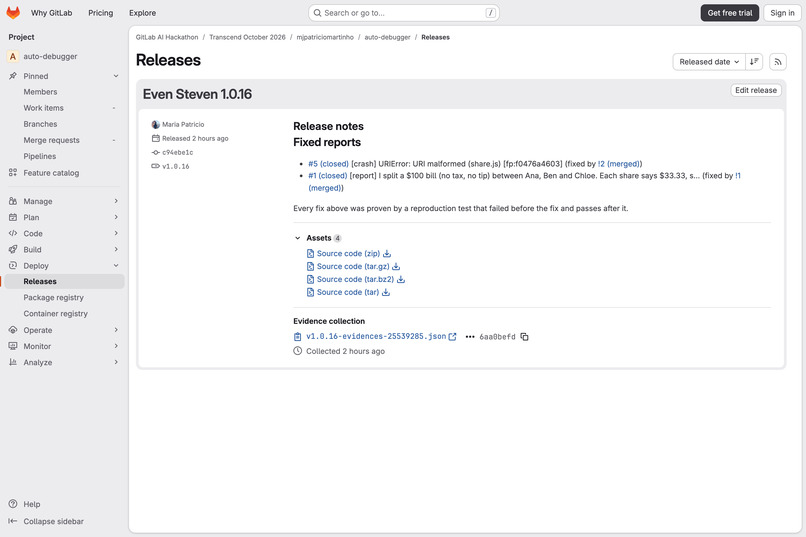Click the tag icon next to v1.0.16

click(156, 166)
